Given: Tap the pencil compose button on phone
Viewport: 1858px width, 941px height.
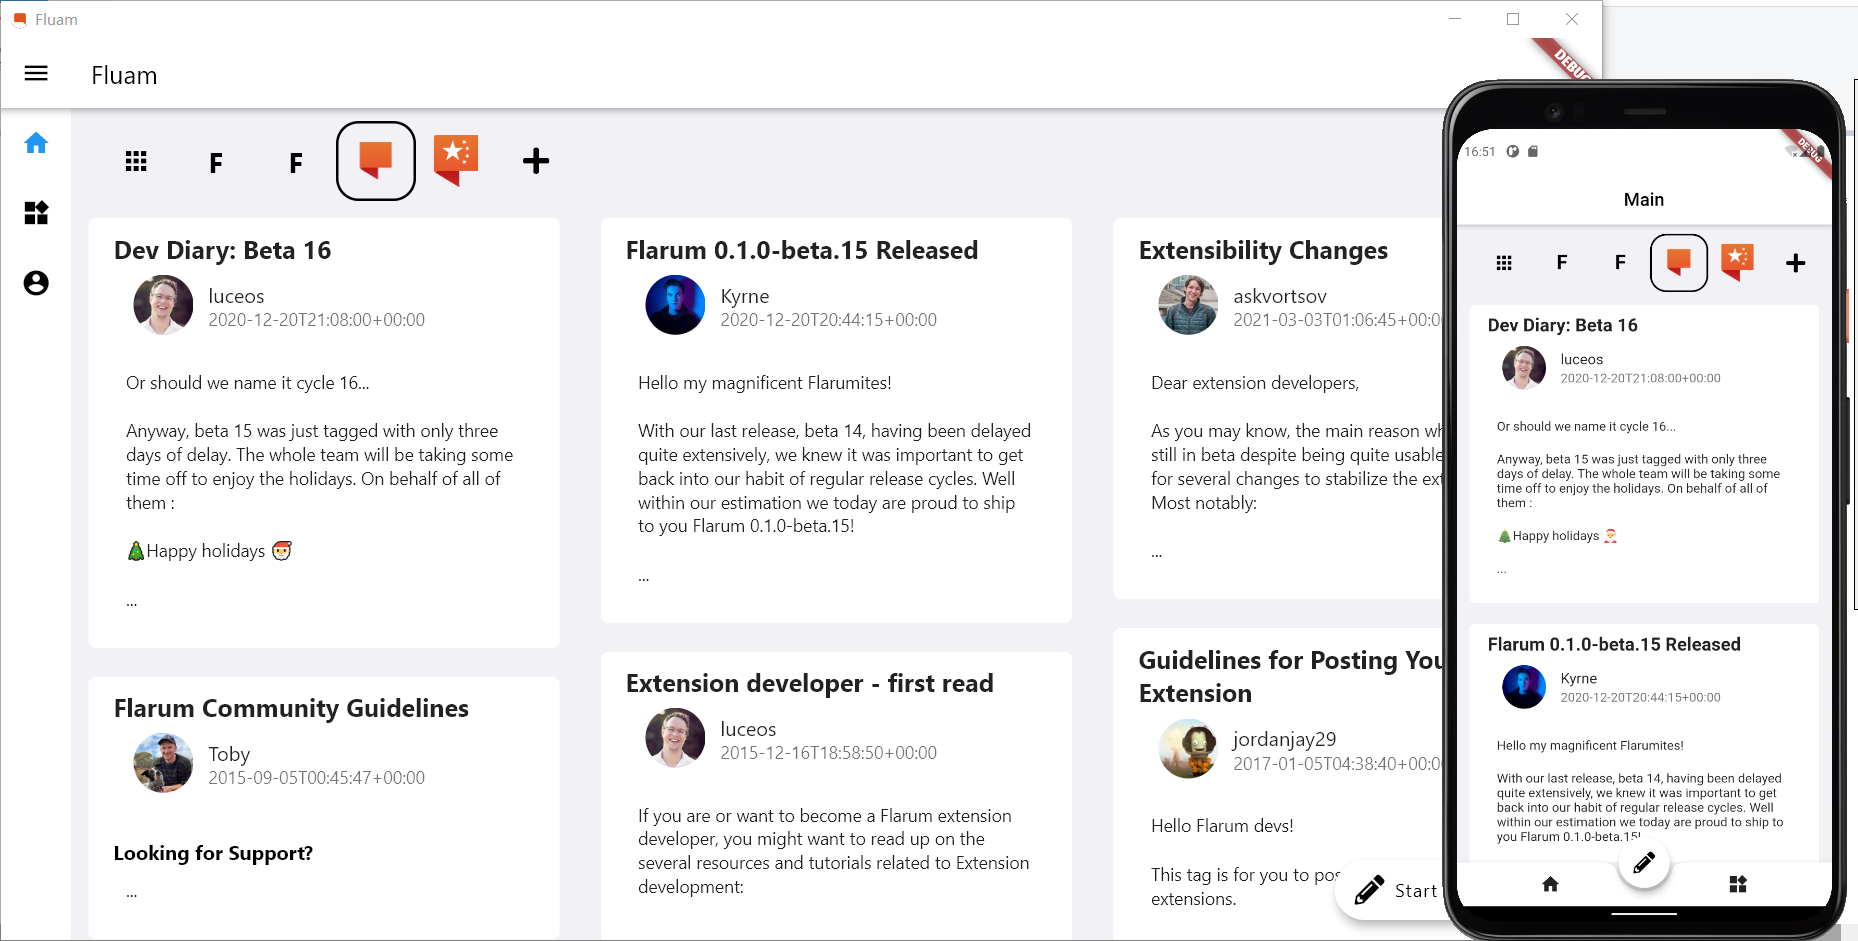Looking at the screenshot, I should point(1644,862).
